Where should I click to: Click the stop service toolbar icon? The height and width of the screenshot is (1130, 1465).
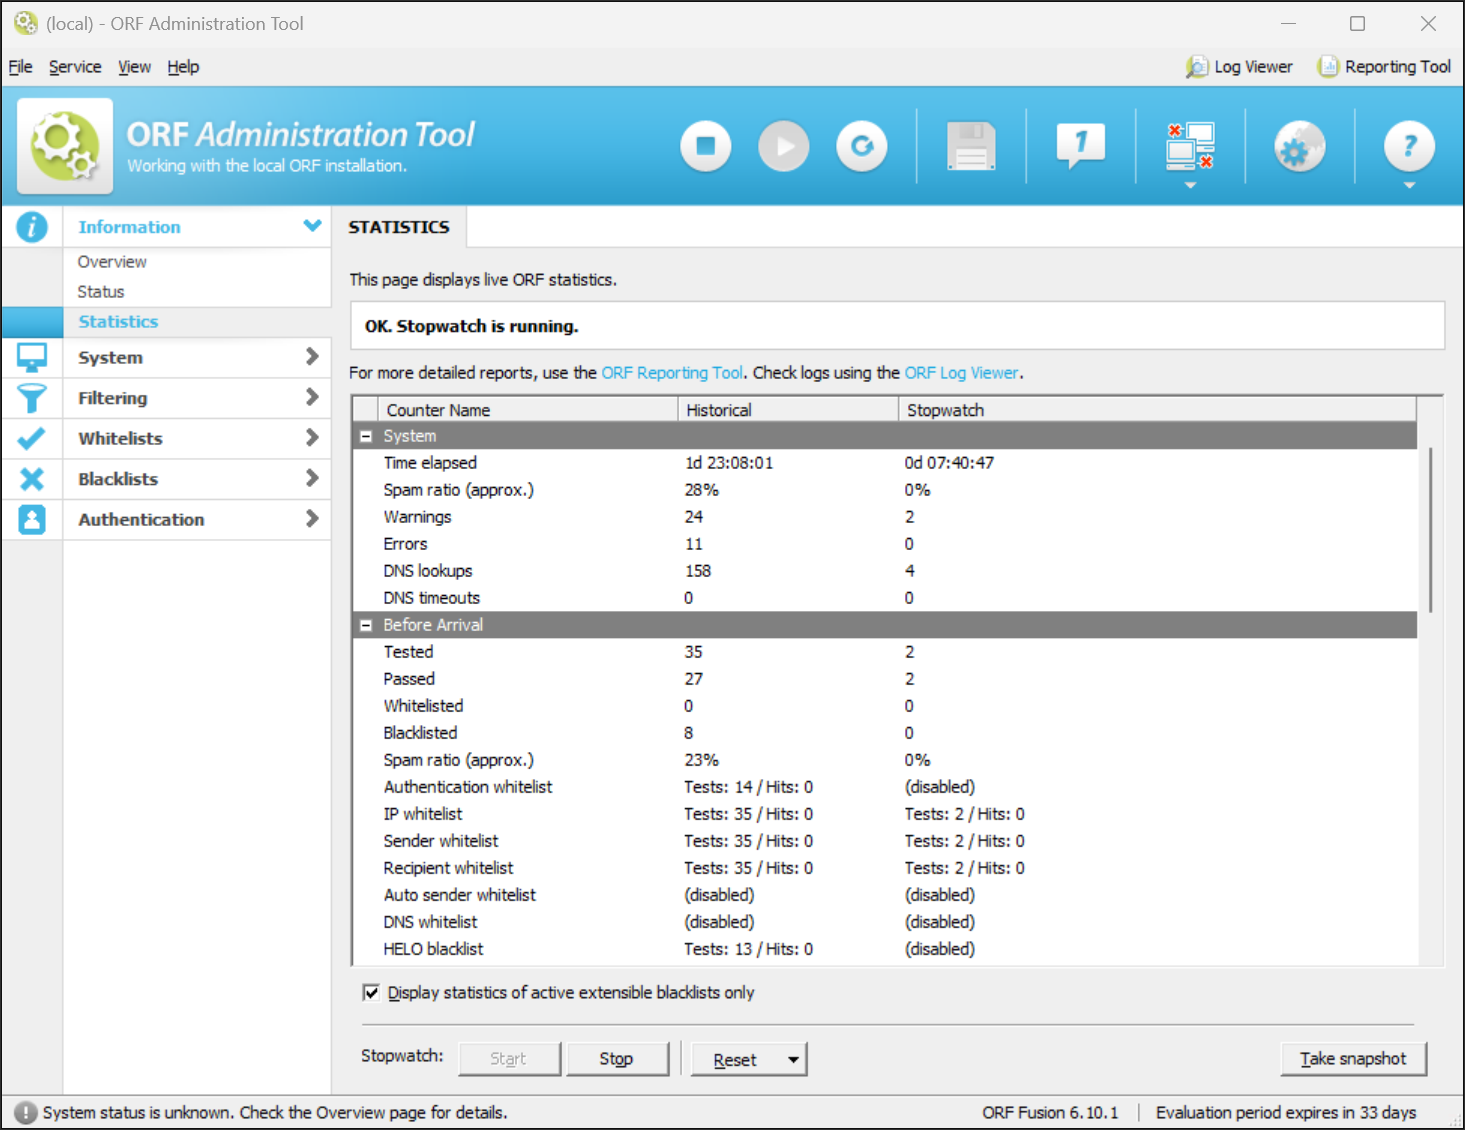[x=706, y=147]
